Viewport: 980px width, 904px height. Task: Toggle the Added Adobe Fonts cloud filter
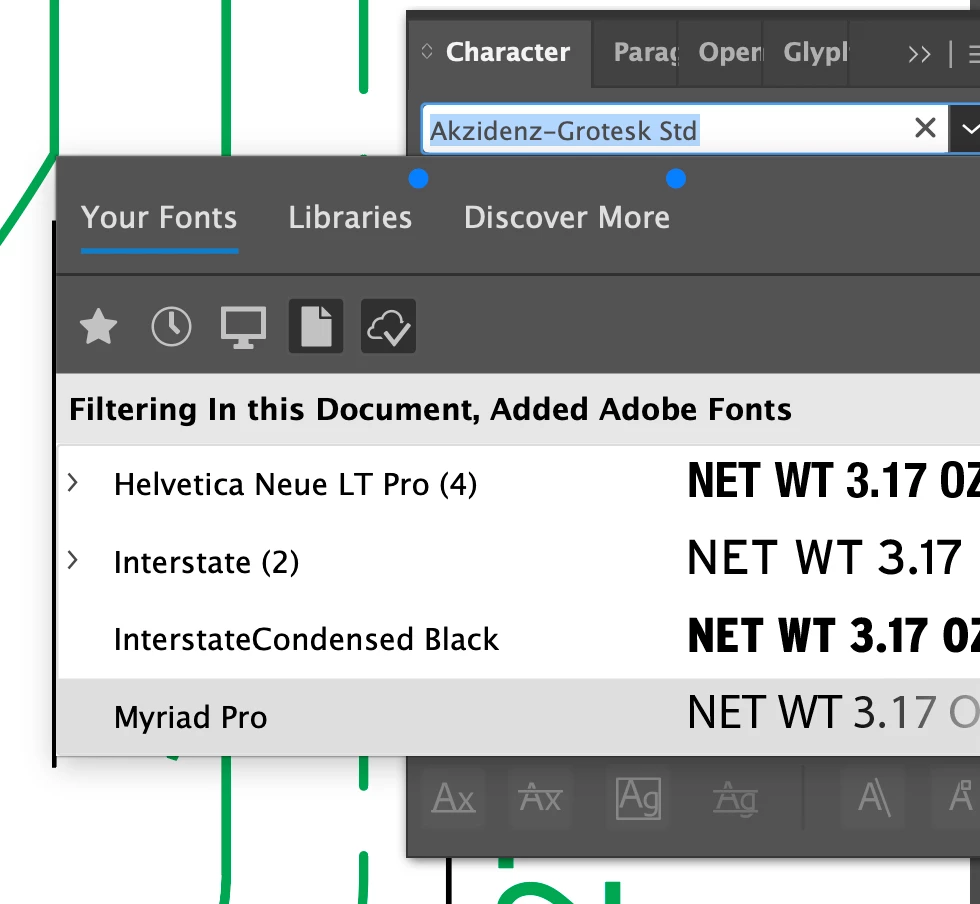pyautogui.click(x=388, y=326)
